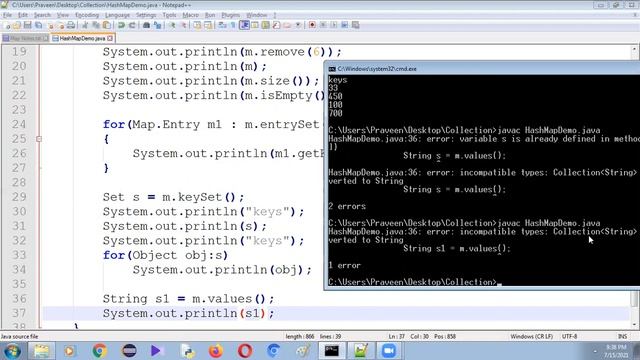Save the file using the Save toolbar icon
This screenshot has width=640, height=360.
tap(28, 25)
